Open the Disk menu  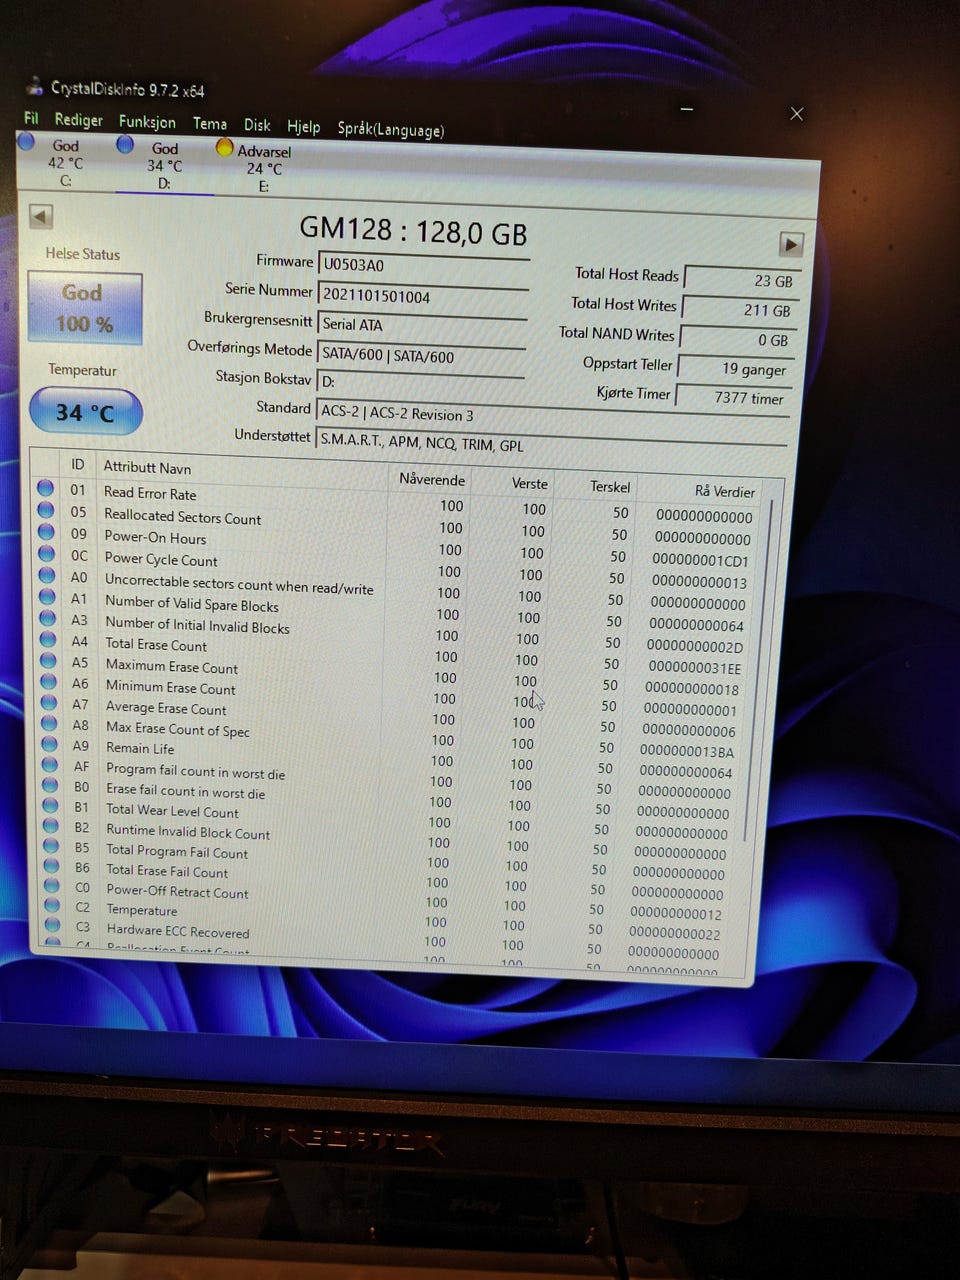(x=257, y=125)
